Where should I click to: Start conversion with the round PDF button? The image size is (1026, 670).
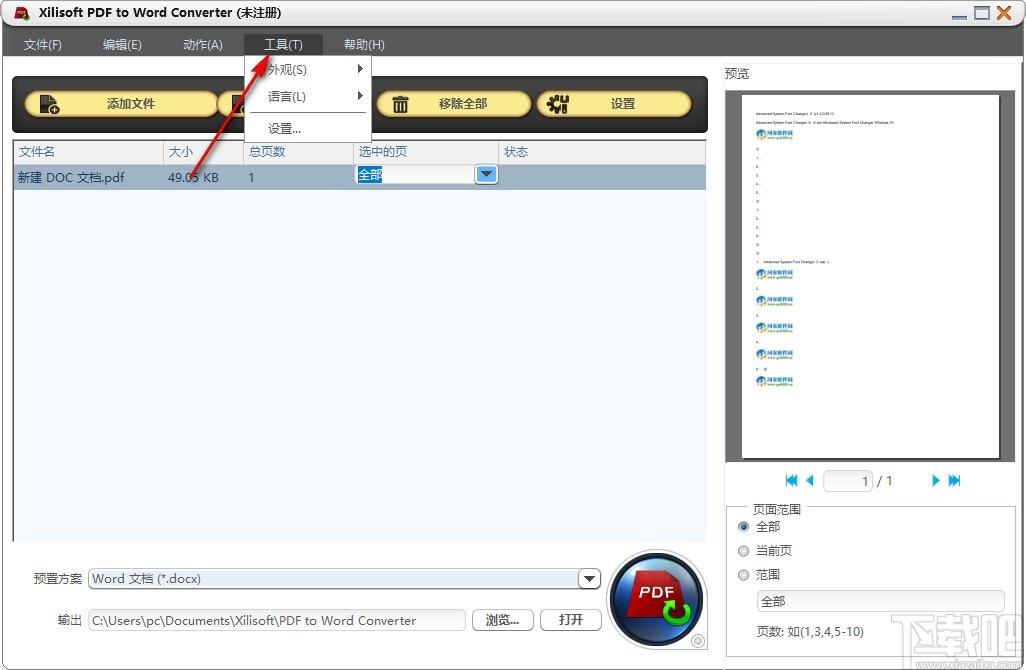coord(657,600)
